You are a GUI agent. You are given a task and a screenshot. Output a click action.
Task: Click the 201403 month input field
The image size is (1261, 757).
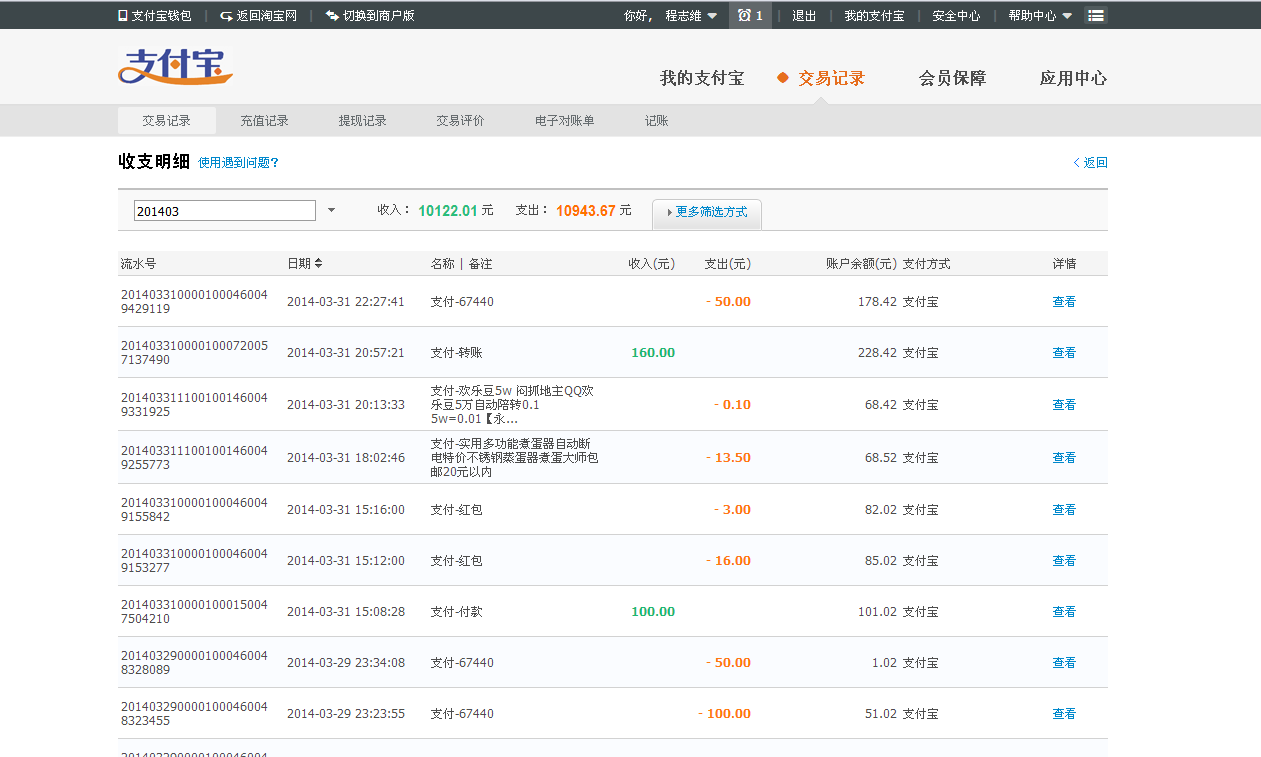[225, 211]
